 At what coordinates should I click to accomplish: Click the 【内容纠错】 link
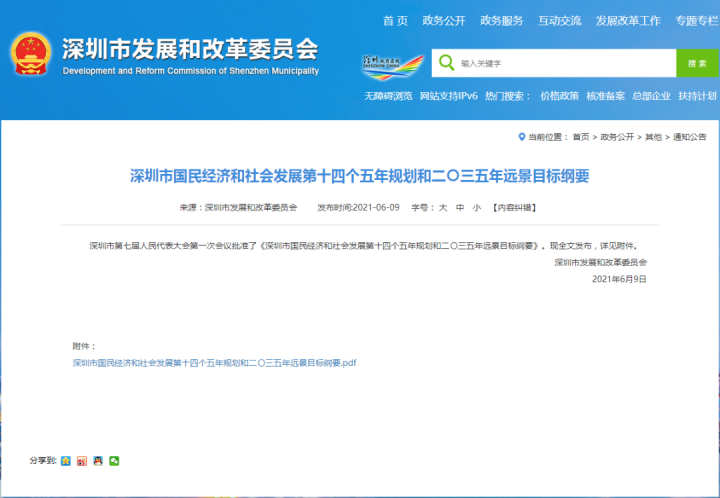[514, 207]
